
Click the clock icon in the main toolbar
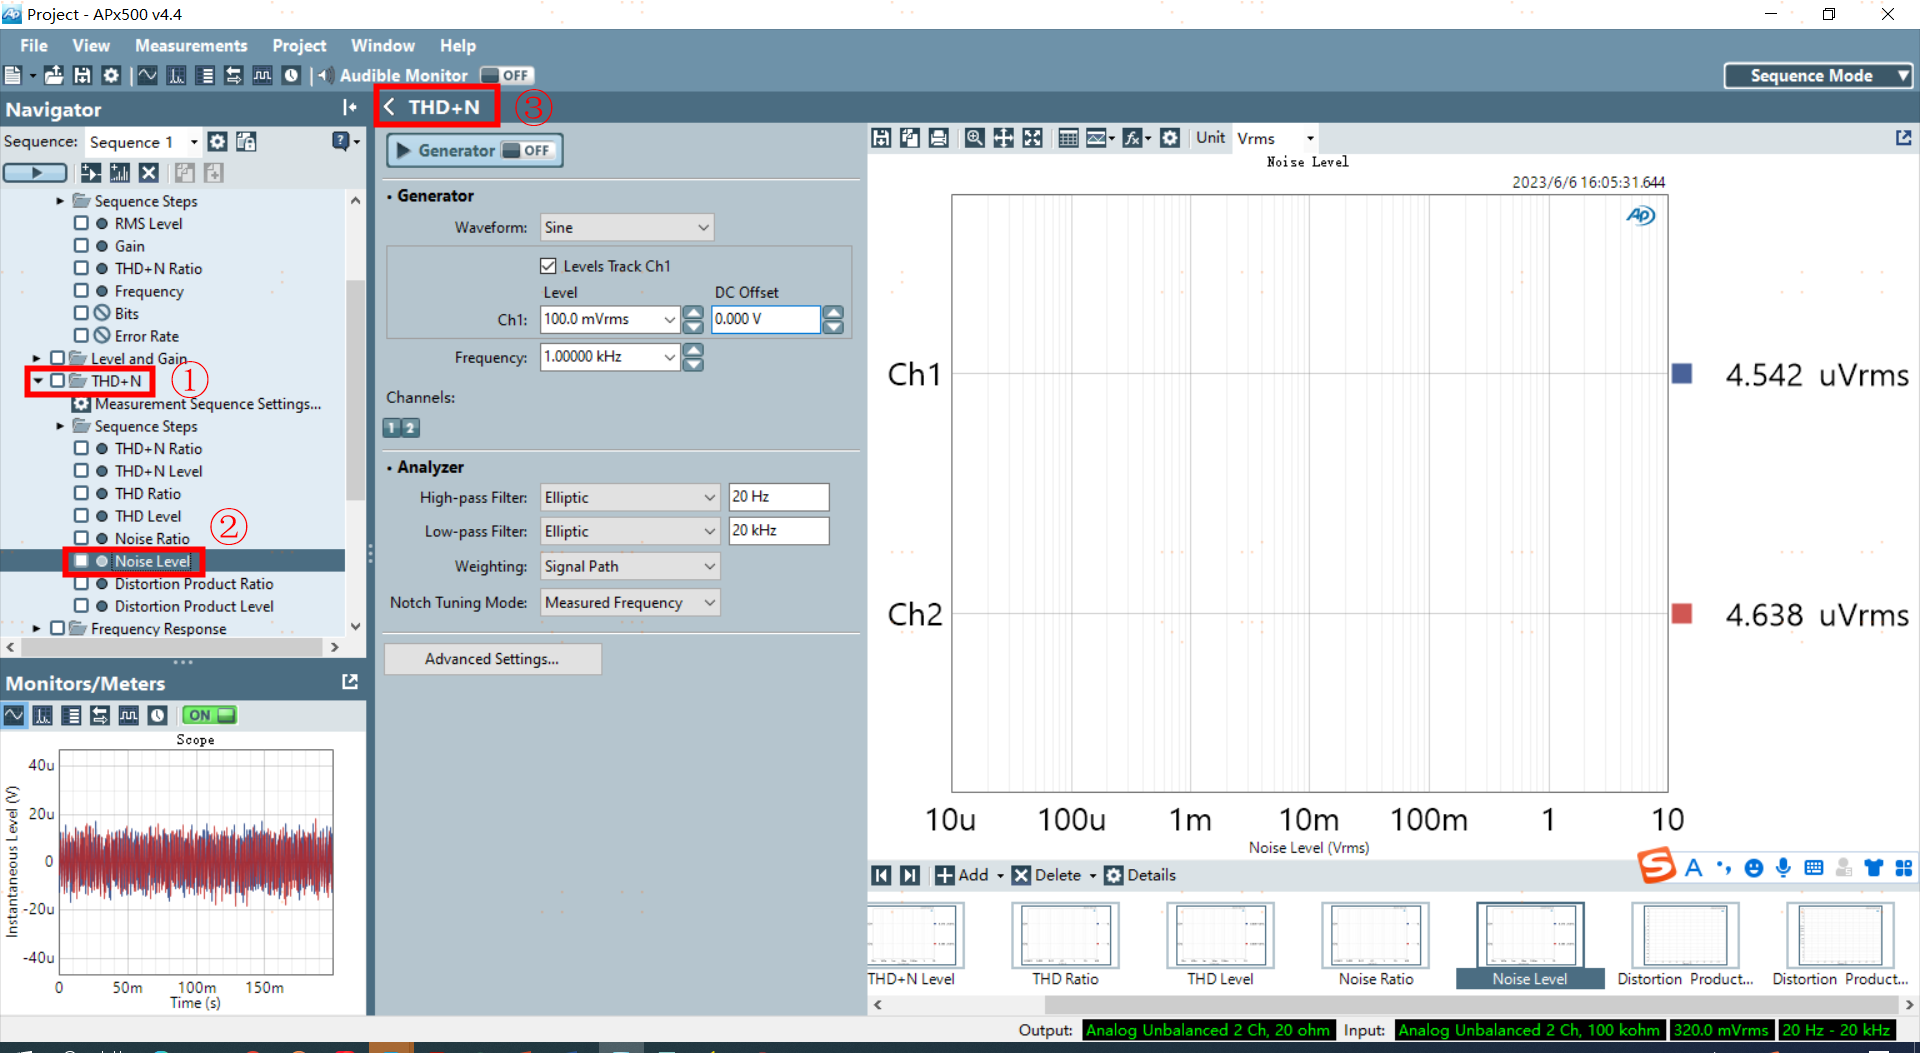tap(291, 75)
